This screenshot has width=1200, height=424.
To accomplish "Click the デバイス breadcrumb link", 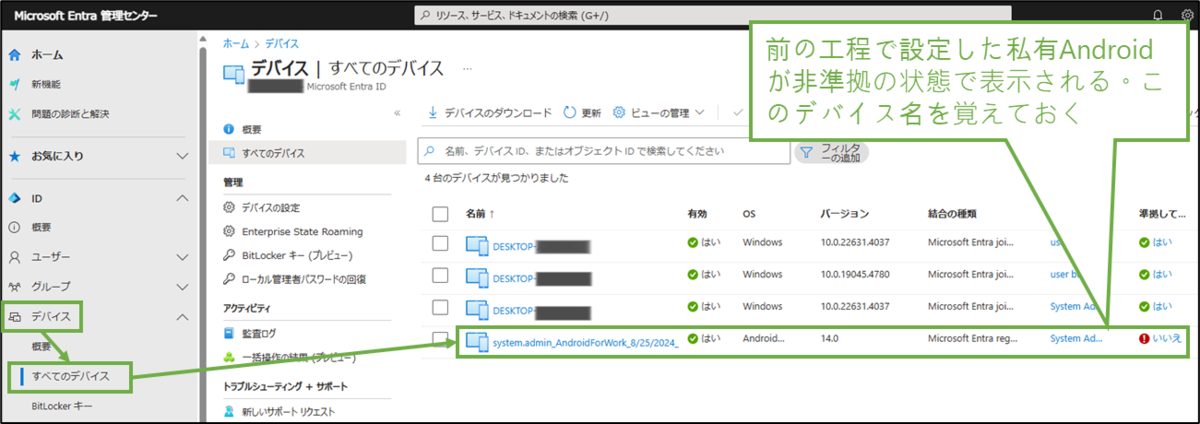I will point(281,44).
